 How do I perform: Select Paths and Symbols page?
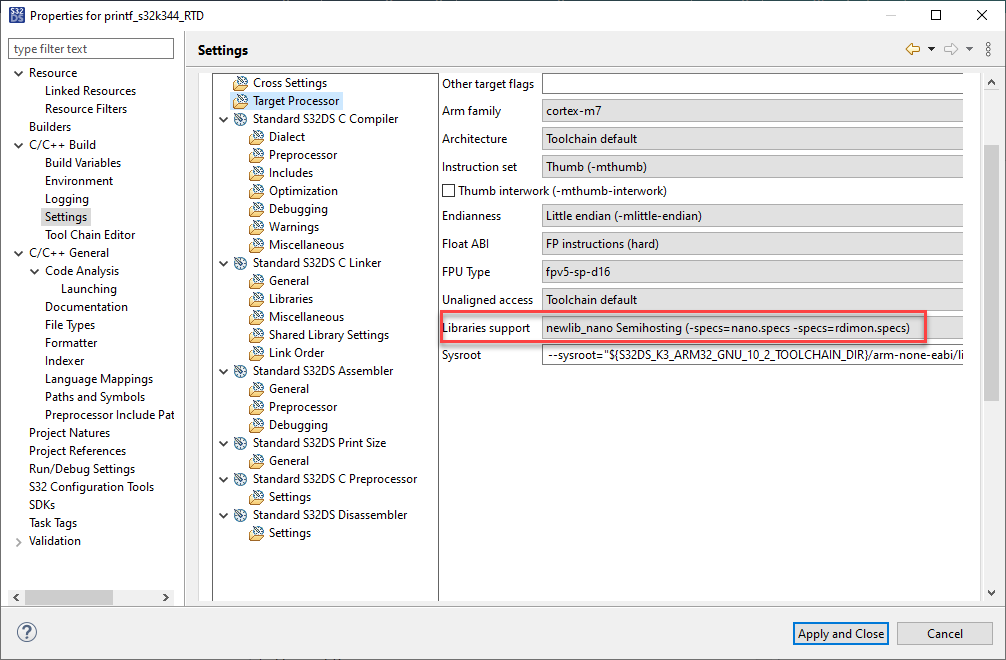point(95,397)
